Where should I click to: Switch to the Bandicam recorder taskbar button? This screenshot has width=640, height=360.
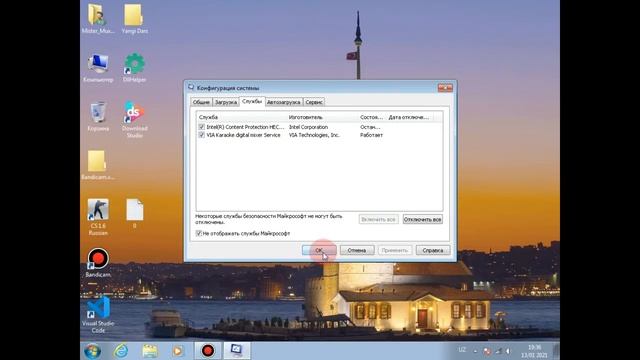pyautogui.click(x=207, y=351)
